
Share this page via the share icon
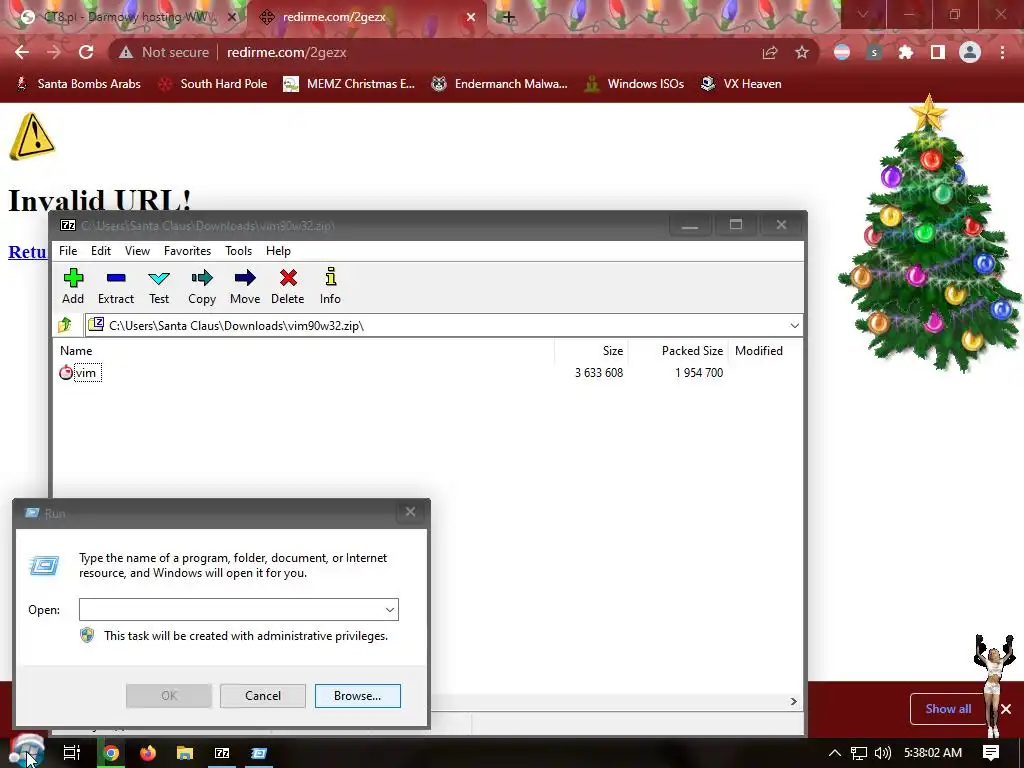(770, 52)
